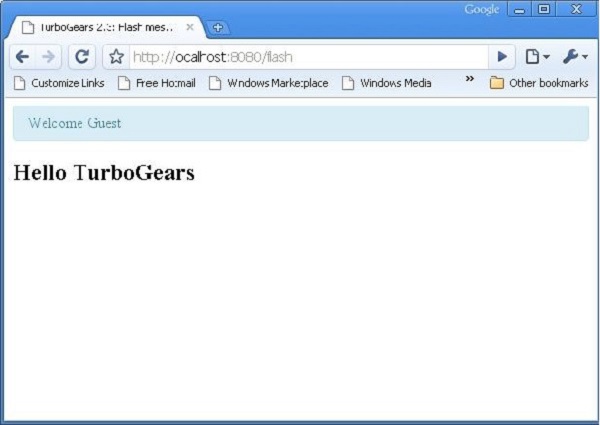Go to the Windows Marketplace bookmark
This screenshot has width=600, height=425.
coord(268,83)
